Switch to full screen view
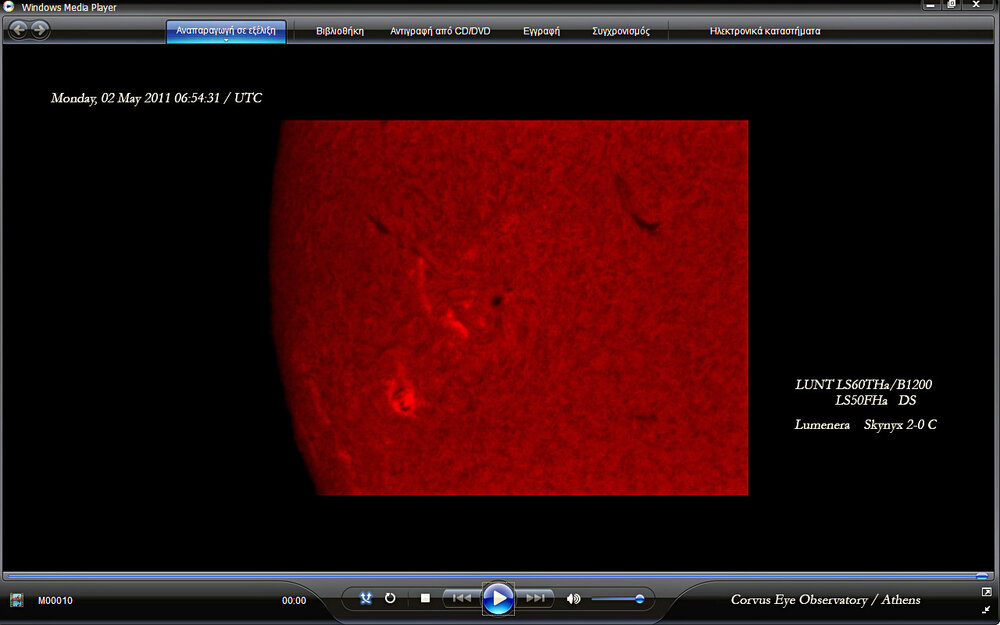 click(x=986, y=592)
